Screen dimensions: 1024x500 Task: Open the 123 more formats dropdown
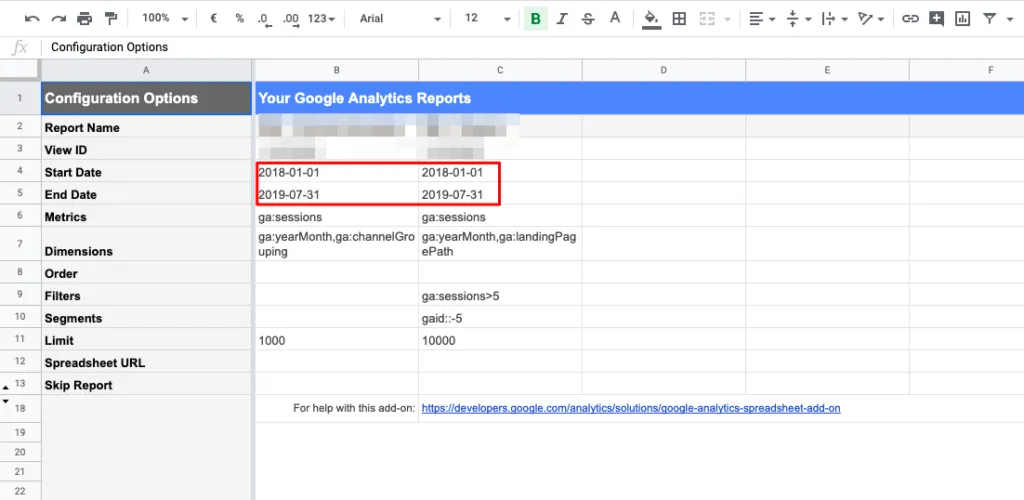[x=321, y=19]
